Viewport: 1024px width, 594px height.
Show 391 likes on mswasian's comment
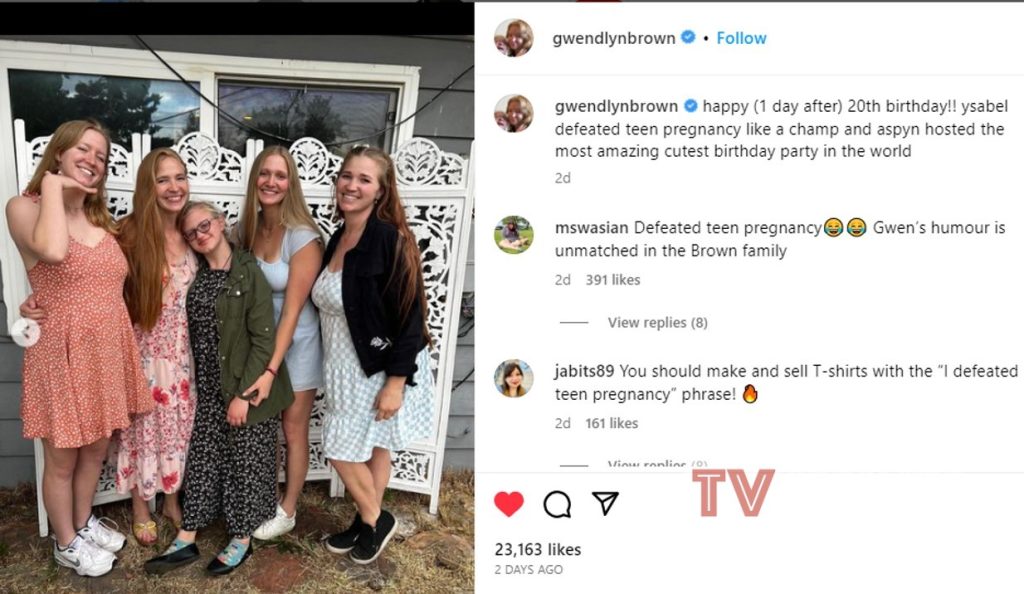click(613, 280)
